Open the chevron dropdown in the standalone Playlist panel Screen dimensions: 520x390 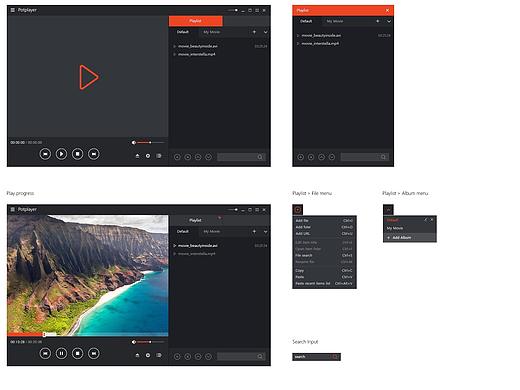[389, 21]
